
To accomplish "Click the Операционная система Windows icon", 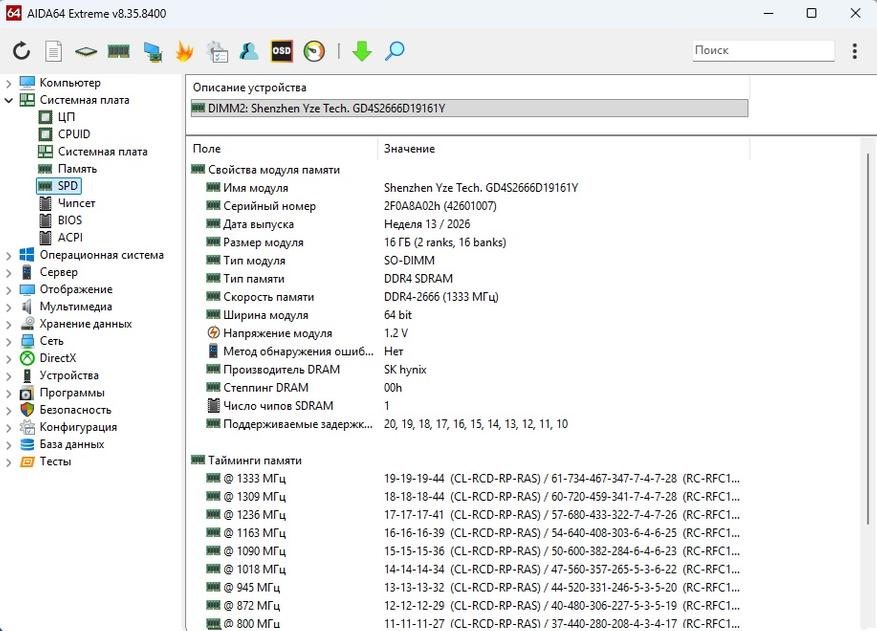I will [x=27, y=255].
